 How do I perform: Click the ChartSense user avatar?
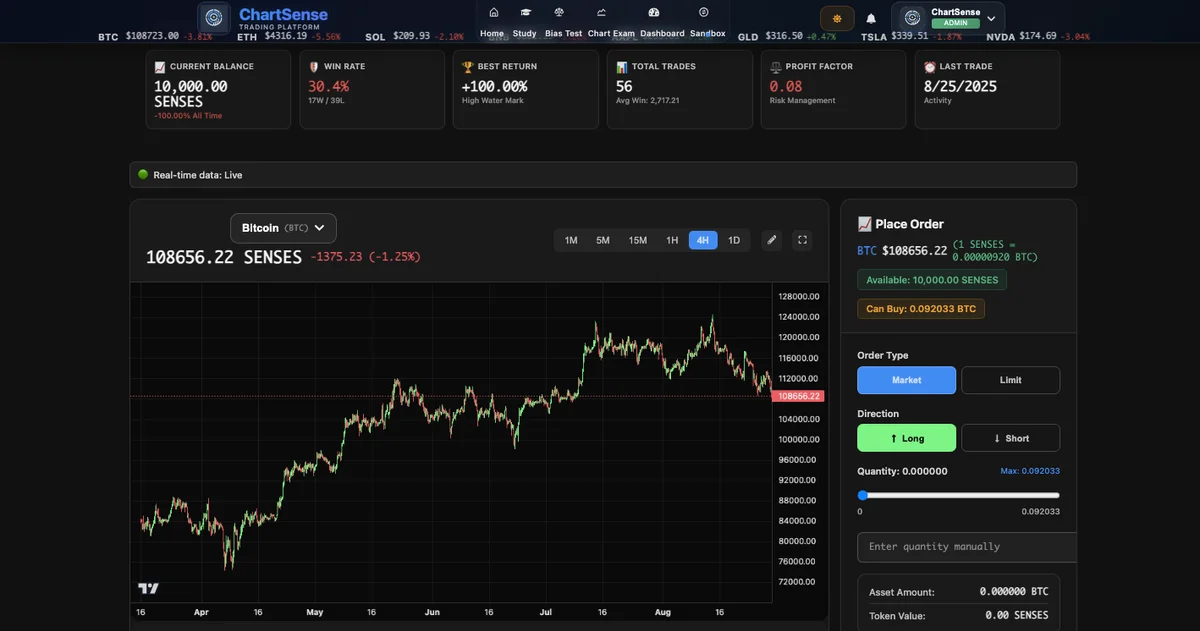click(x=911, y=18)
